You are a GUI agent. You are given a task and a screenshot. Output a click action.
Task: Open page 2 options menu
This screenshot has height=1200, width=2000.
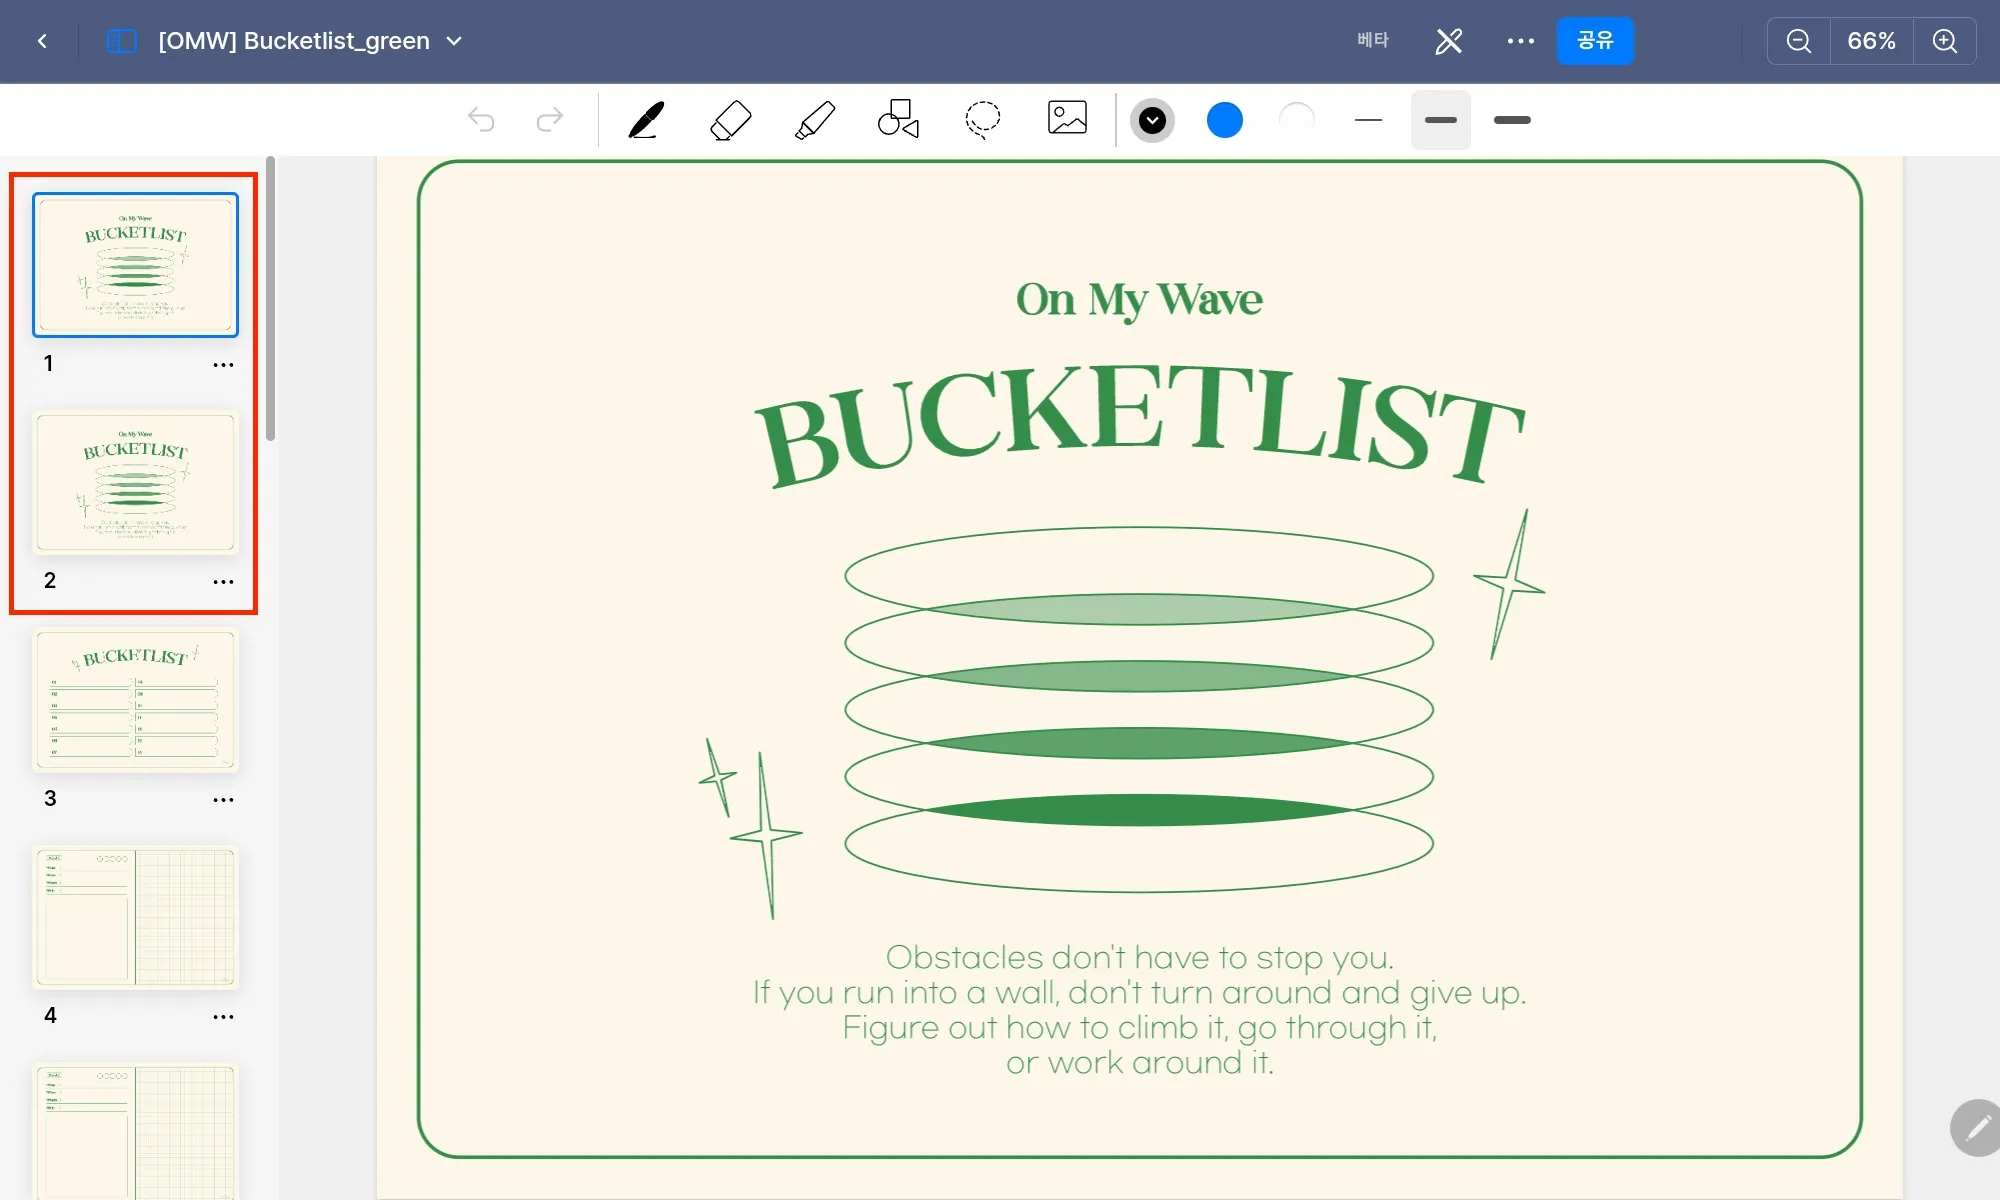(x=223, y=581)
